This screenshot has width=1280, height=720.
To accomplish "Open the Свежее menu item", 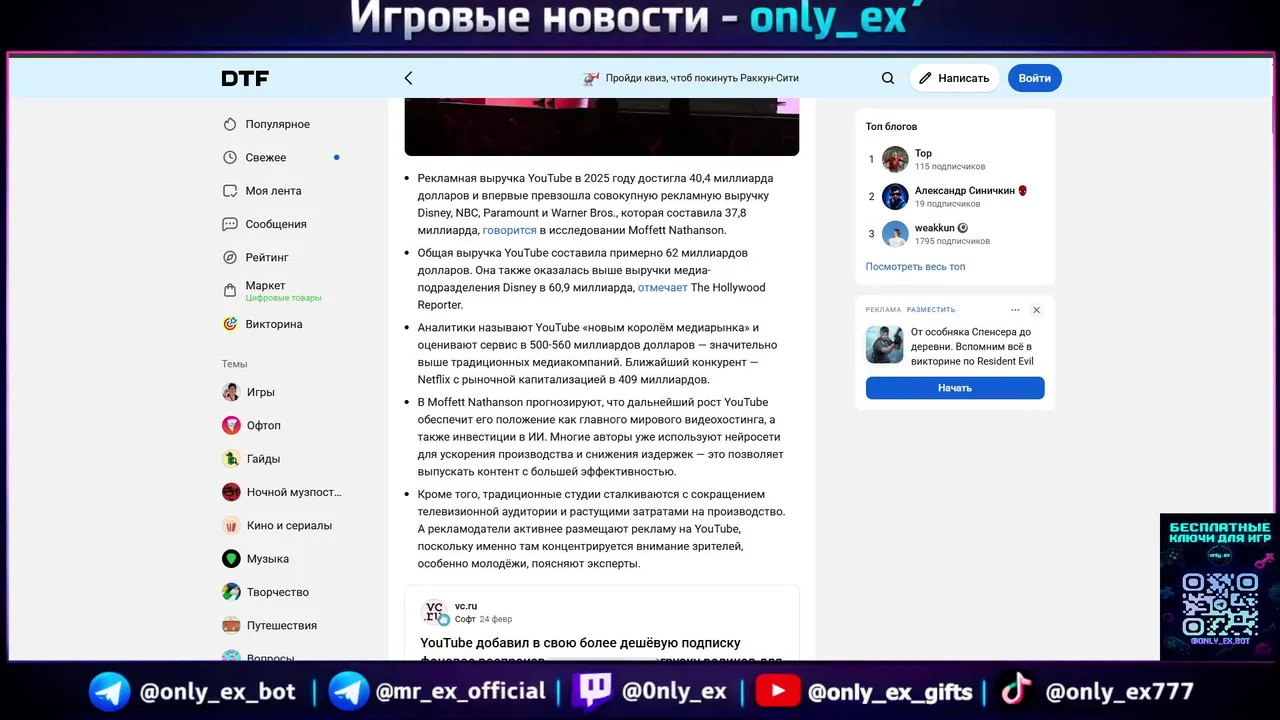I will 266,157.
